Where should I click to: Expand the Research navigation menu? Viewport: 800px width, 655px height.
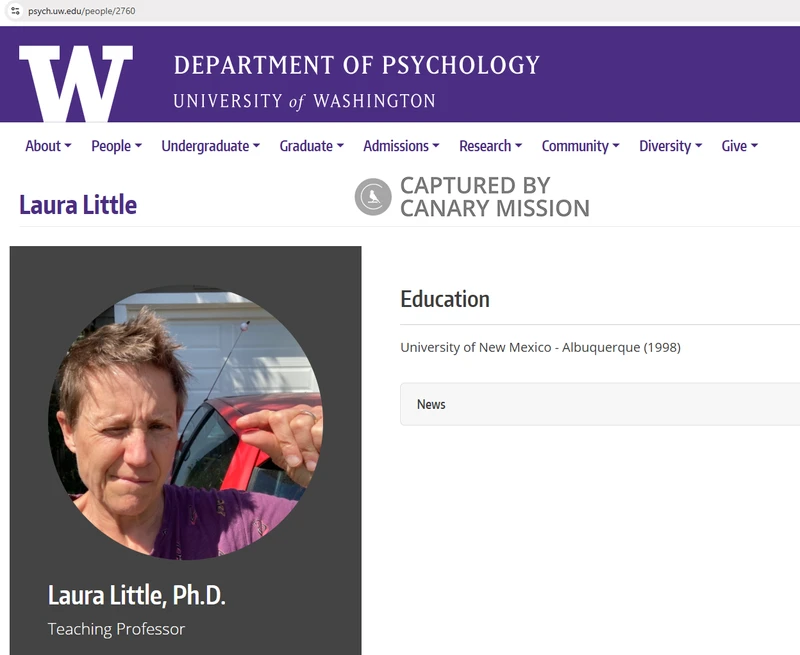coord(490,146)
